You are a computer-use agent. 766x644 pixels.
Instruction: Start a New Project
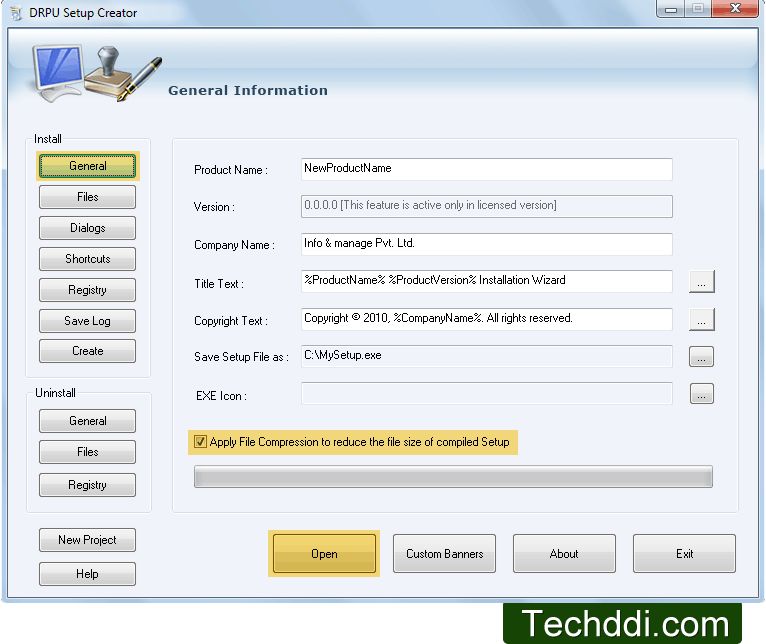[87, 540]
